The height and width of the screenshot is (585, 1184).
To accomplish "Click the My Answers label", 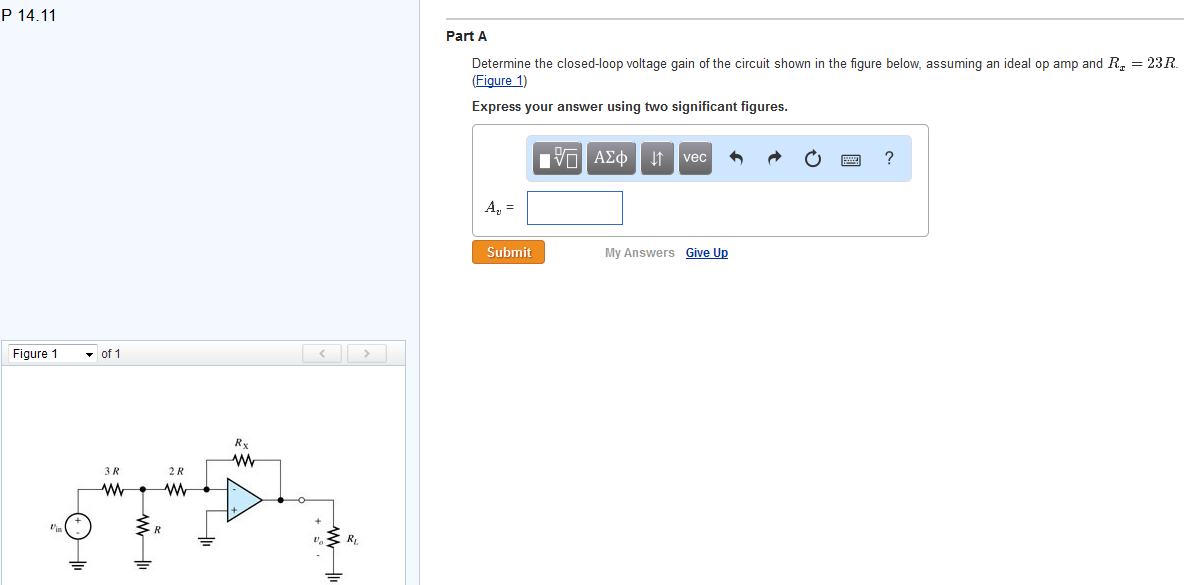I will pyautogui.click(x=639, y=252).
